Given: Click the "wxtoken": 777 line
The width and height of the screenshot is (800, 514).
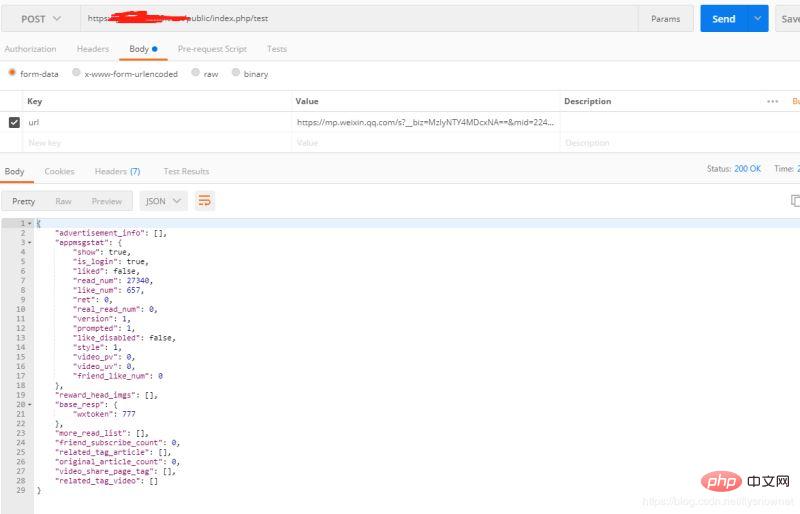Looking at the screenshot, I should tap(104, 414).
